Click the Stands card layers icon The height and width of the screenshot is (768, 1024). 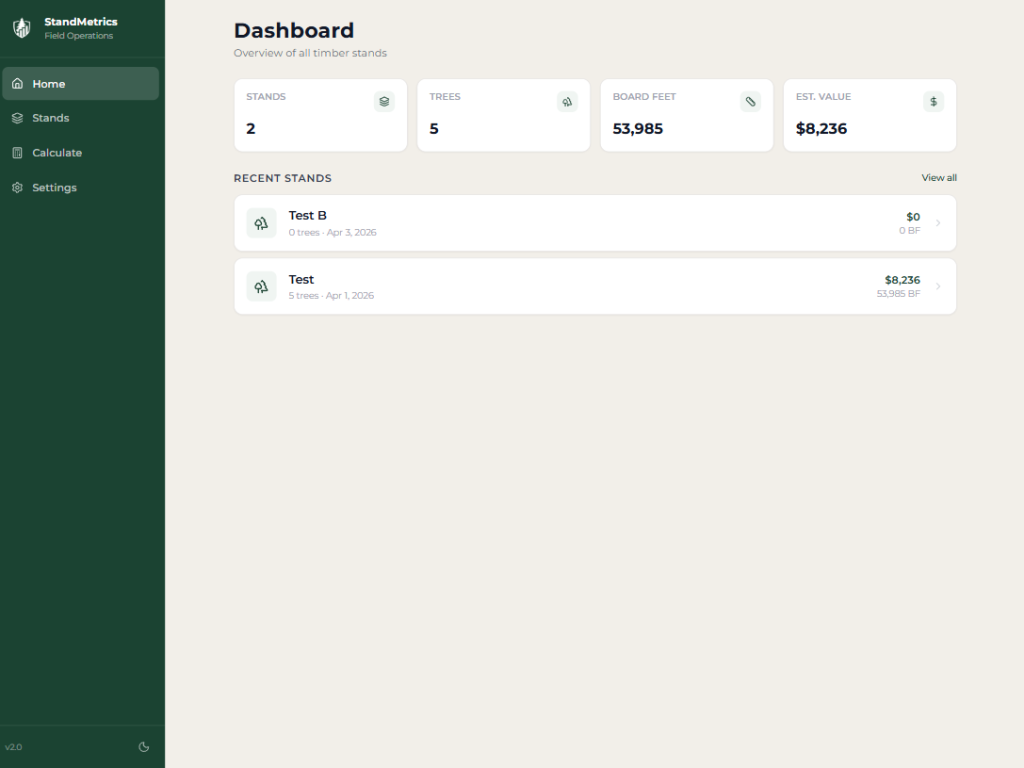pos(384,101)
